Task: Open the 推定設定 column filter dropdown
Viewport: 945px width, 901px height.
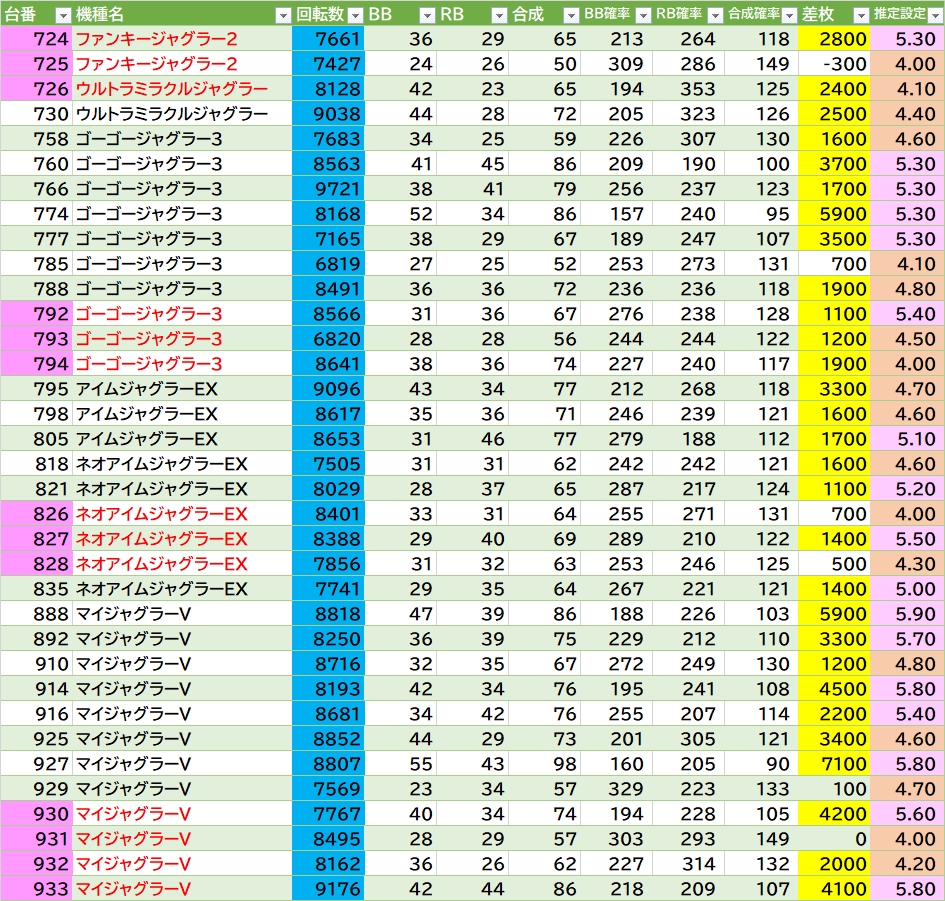Action: 933,15
